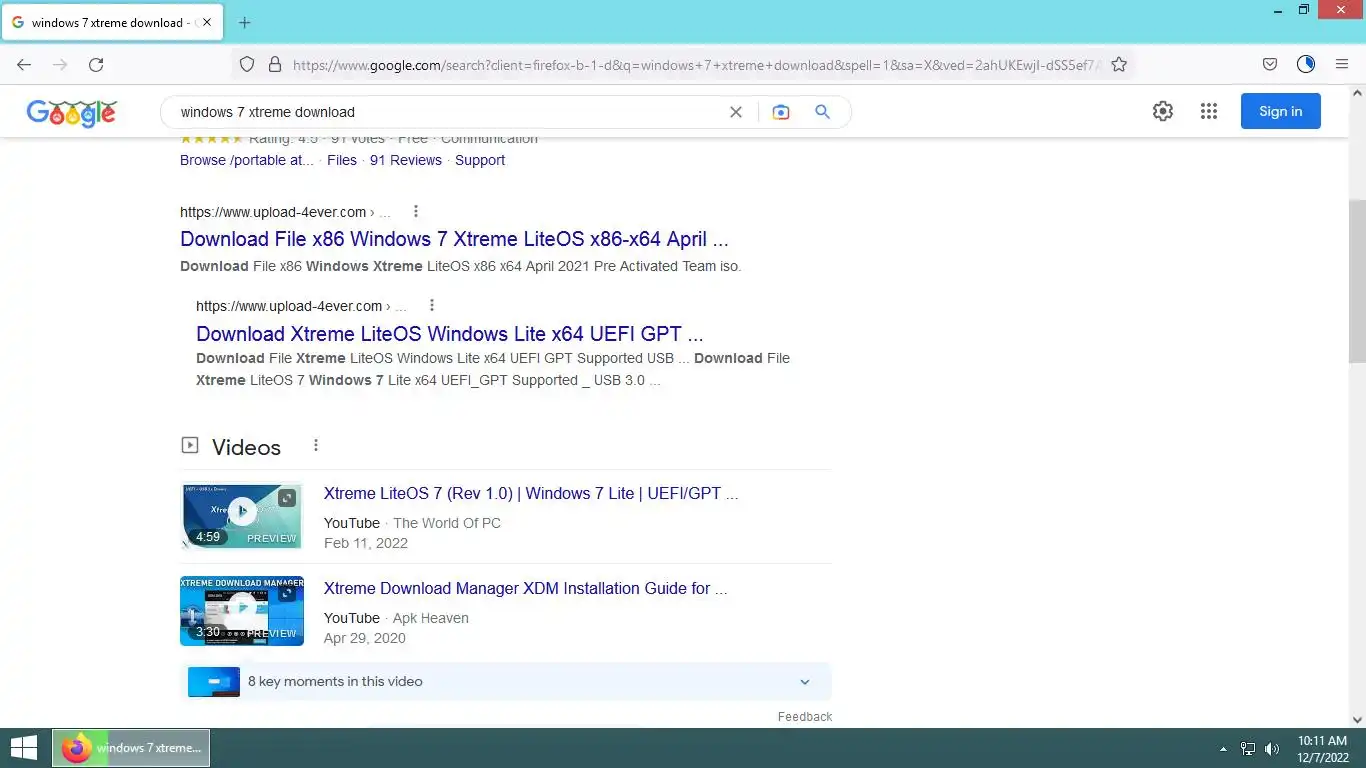Open the Firefox account icon
The height and width of the screenshot is (768, 1366).
[1306, 64]
